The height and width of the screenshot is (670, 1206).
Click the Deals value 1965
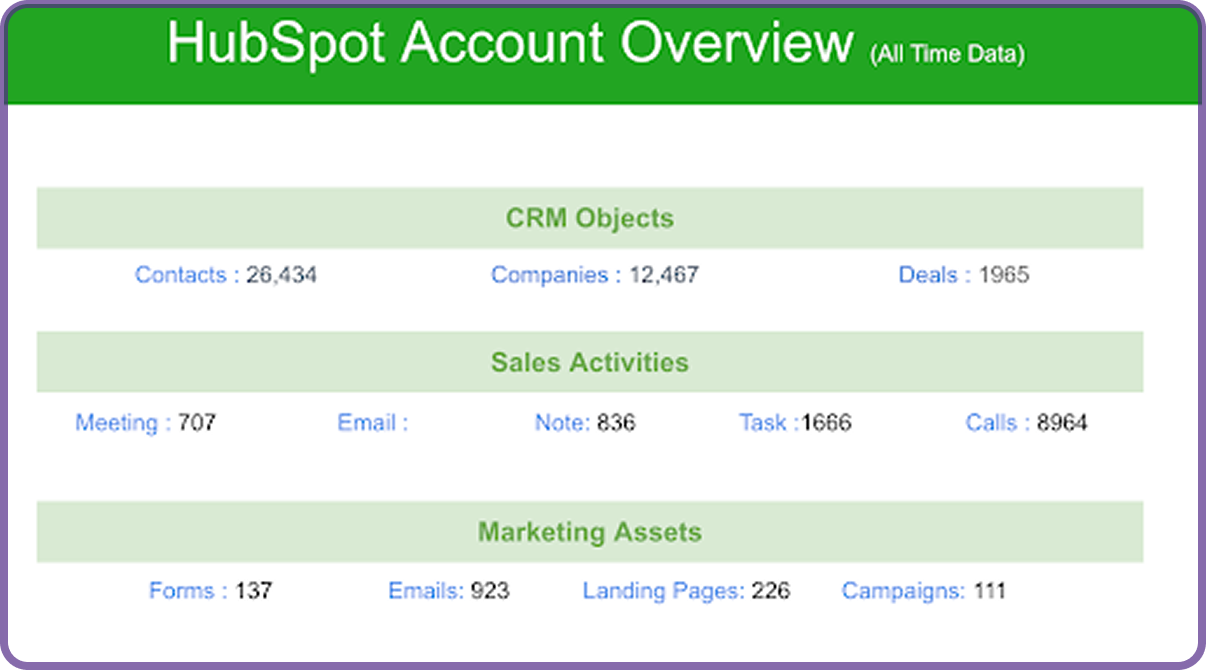click(x=1004, y=275)
